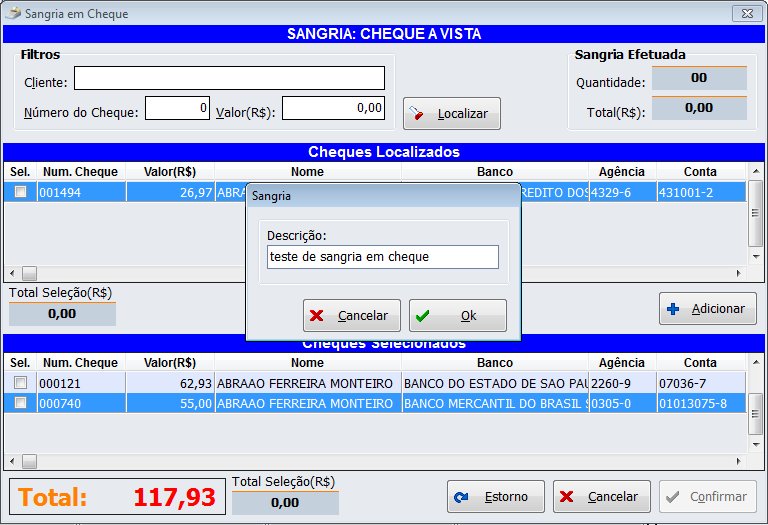Image resolution: width=768 pixels, height=525 pixels.
Task: Click into the Cliente filter field
Action: [x=229, y=79]
